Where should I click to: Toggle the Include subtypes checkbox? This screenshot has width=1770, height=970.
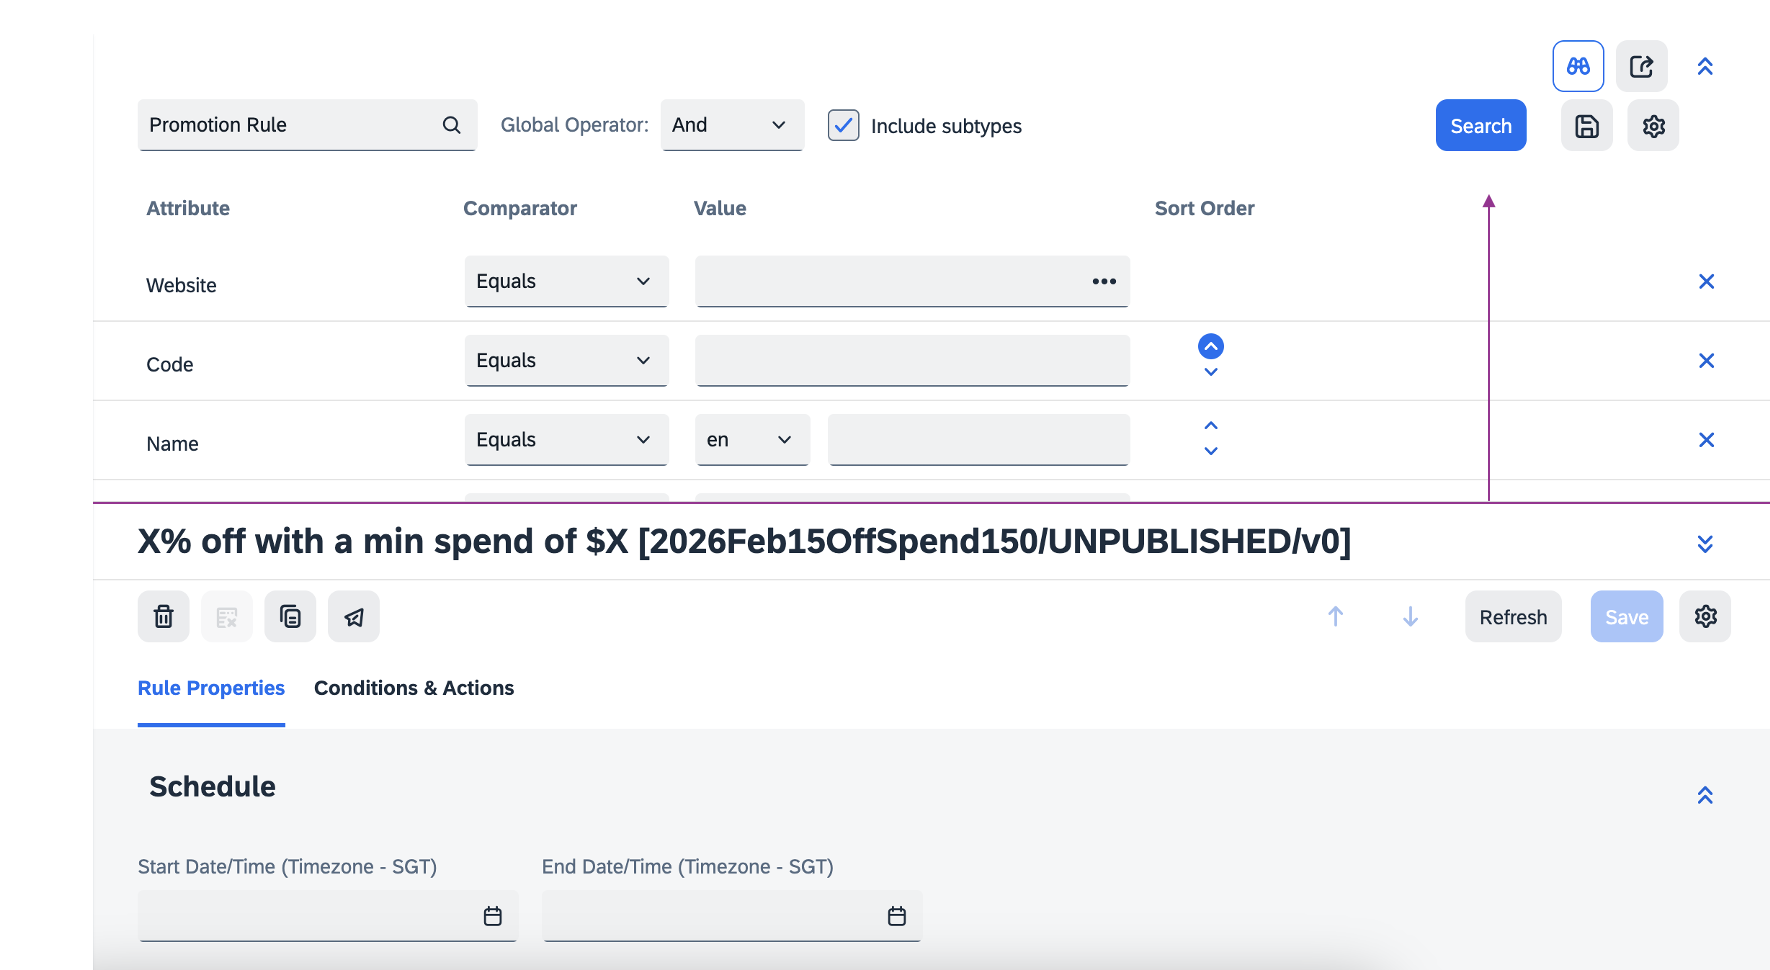click(x=843, y=125)
